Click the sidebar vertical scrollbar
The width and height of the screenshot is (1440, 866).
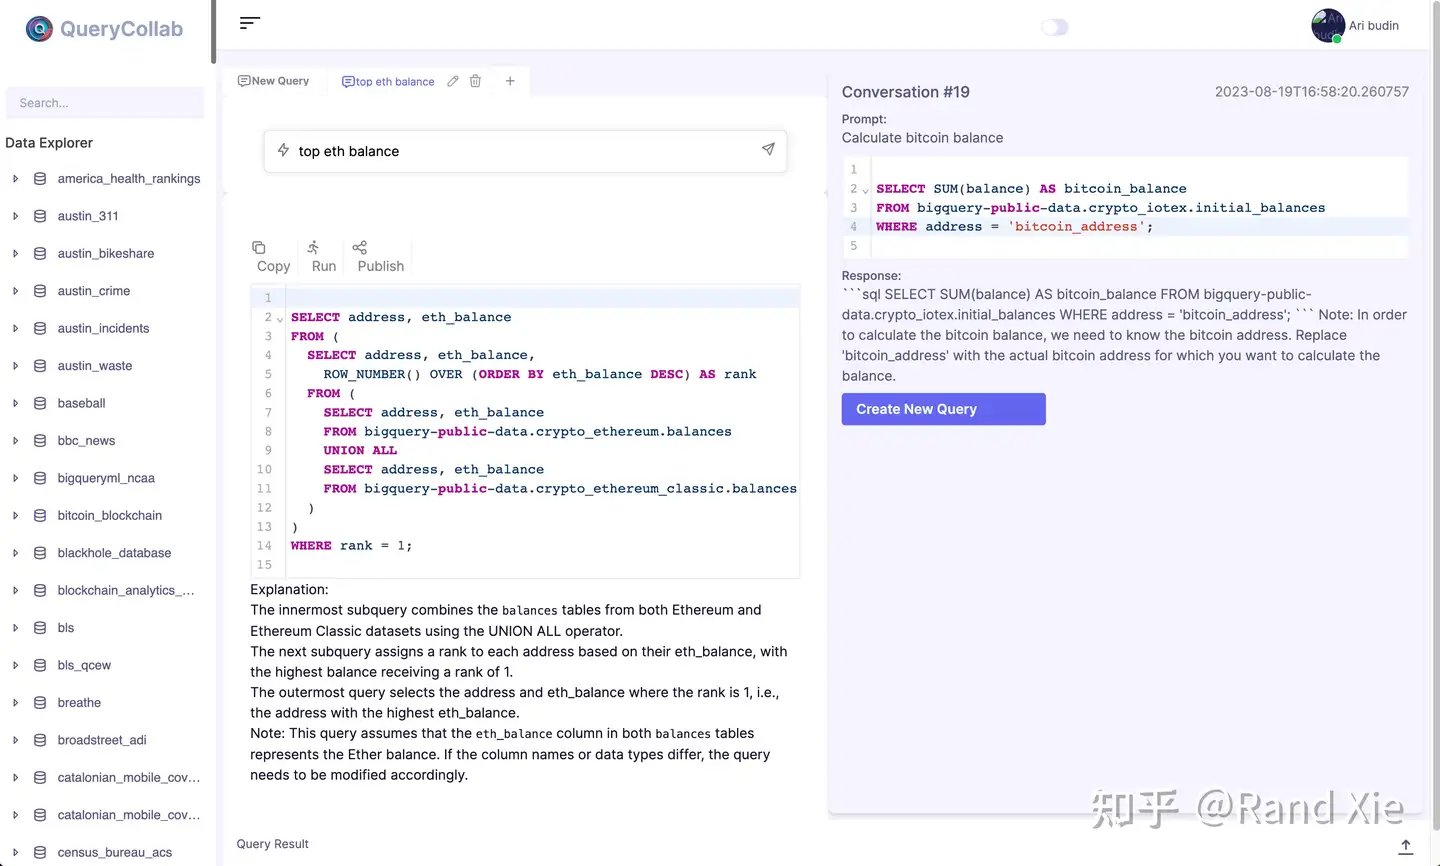tap(213, 32)
